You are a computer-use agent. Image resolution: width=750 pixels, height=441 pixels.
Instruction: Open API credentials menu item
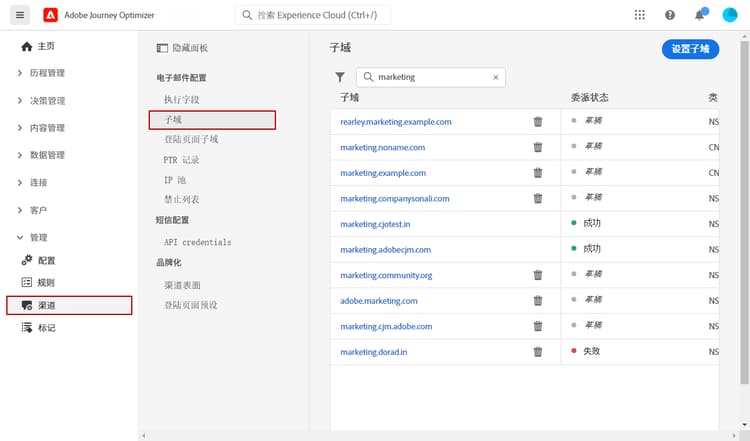click(x=198, y=242)
